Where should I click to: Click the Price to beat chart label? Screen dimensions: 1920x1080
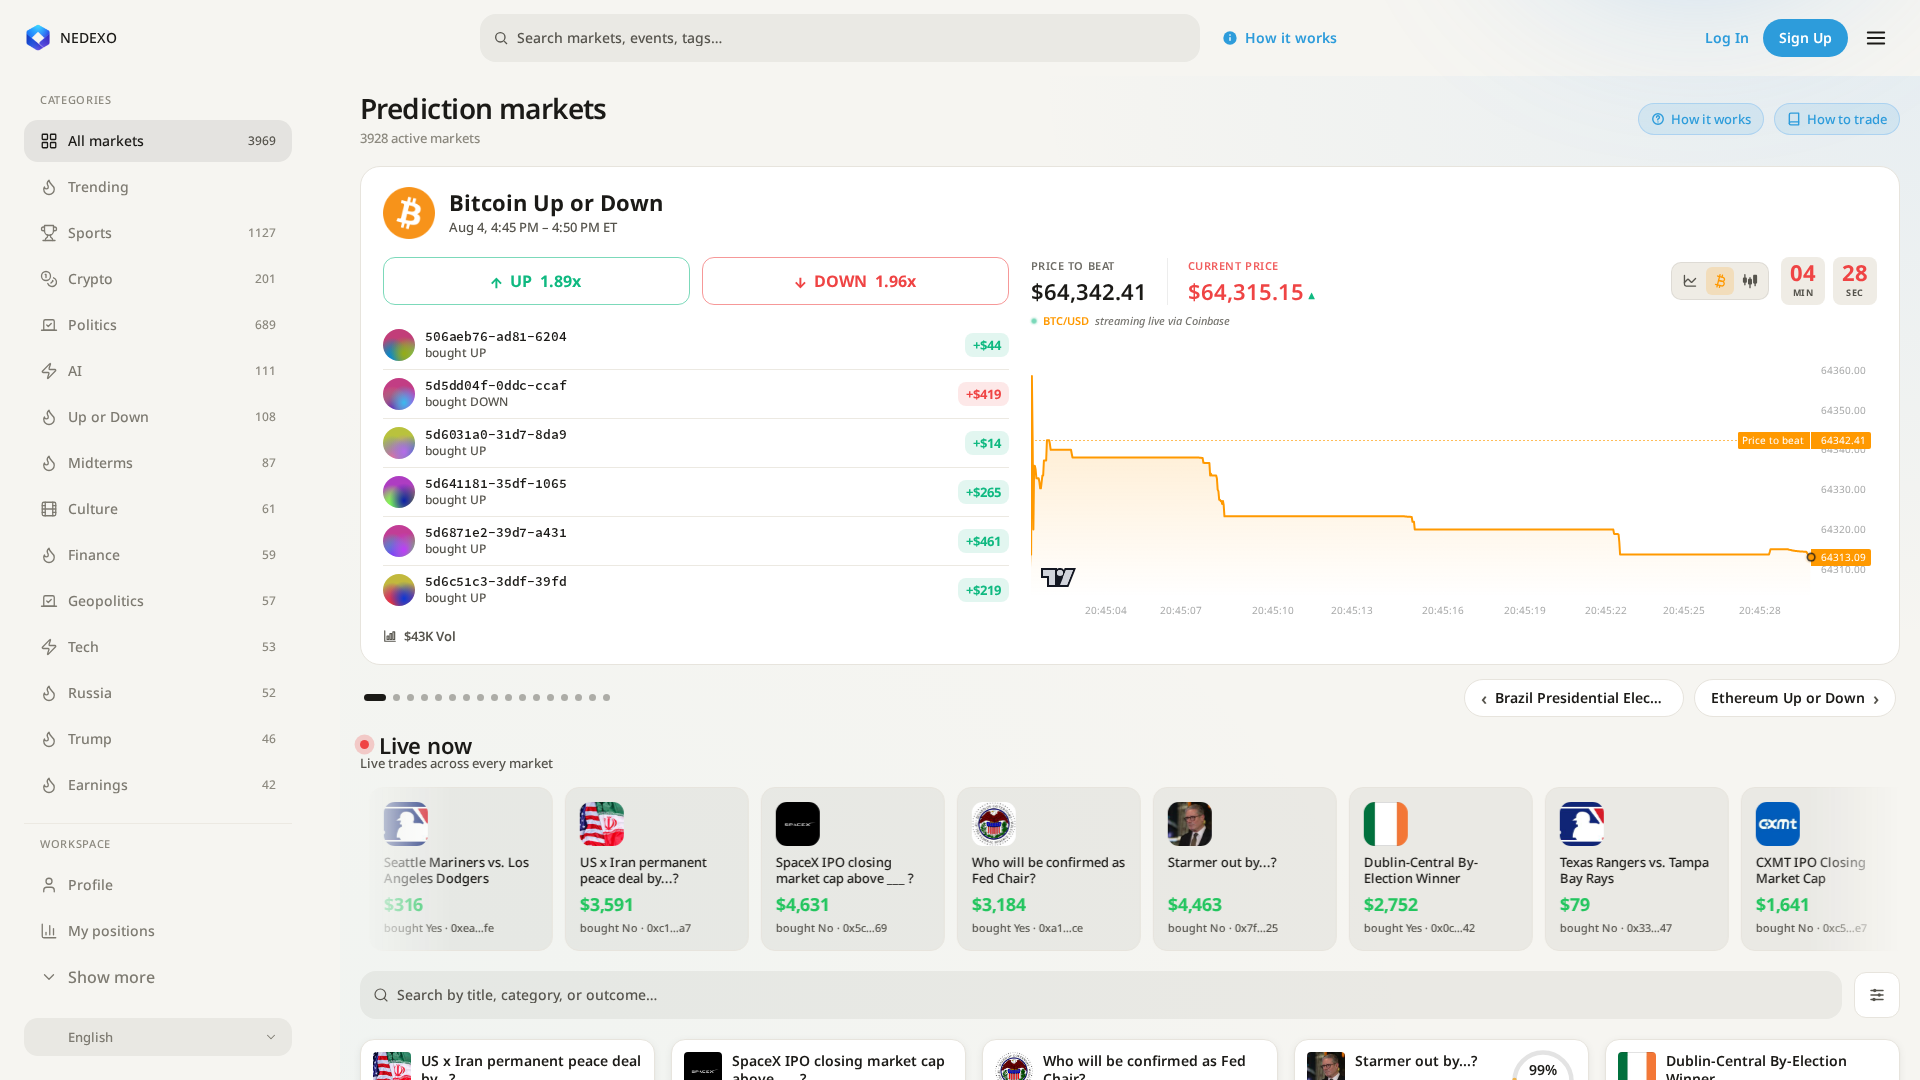(x=1773, y=441)
